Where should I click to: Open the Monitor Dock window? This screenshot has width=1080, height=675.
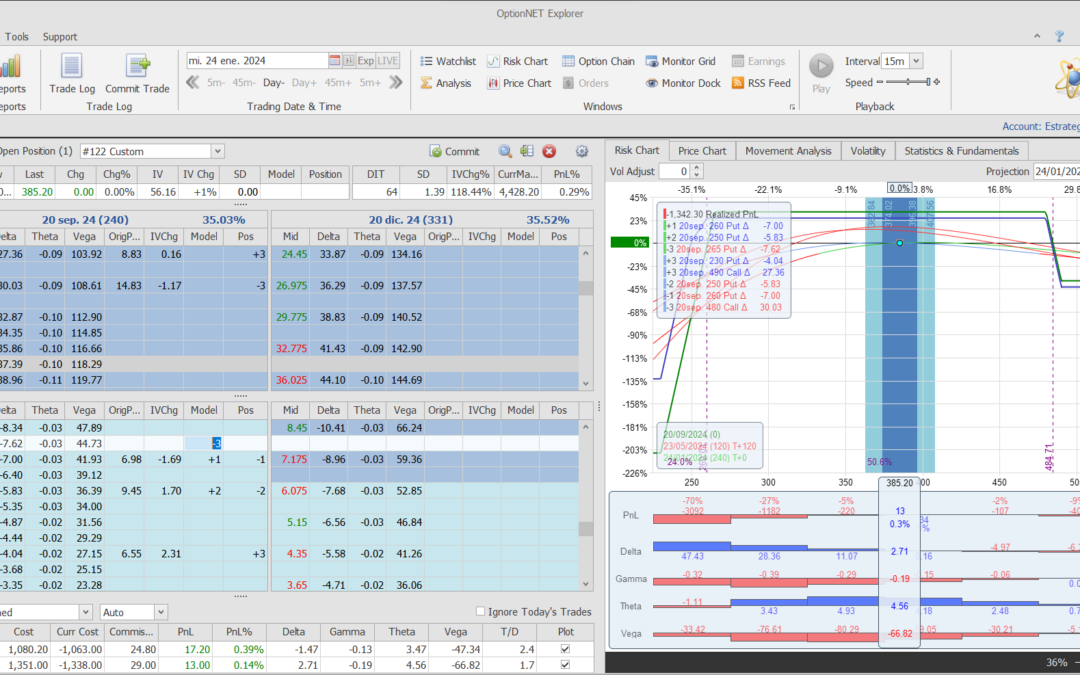[x=682, y=83]
